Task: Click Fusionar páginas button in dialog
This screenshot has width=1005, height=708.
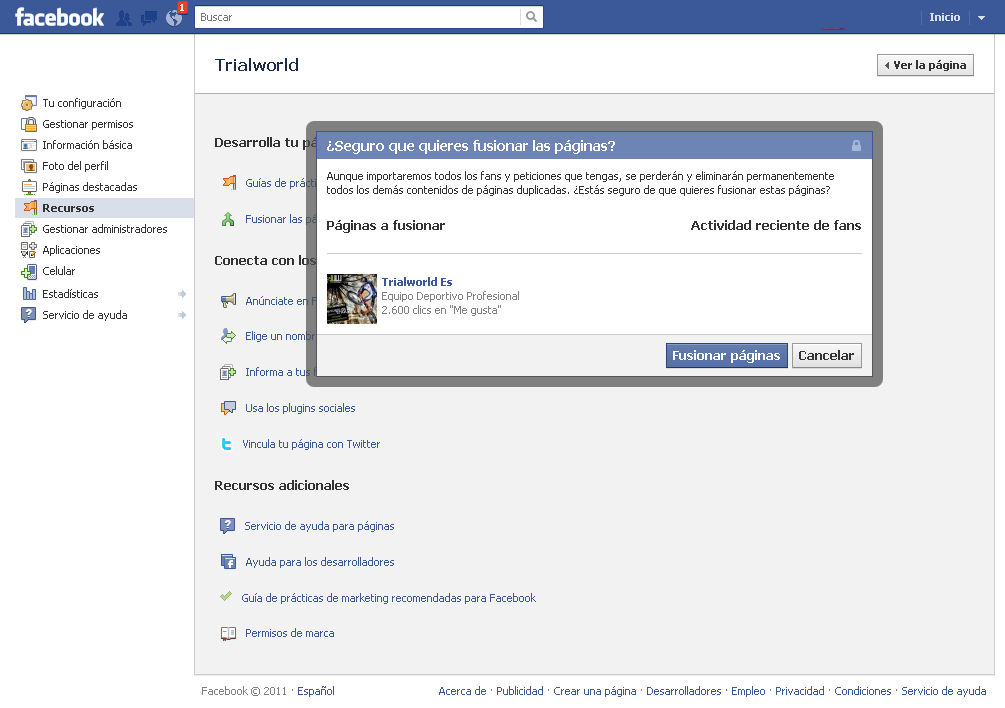Action: pos(726,356)
